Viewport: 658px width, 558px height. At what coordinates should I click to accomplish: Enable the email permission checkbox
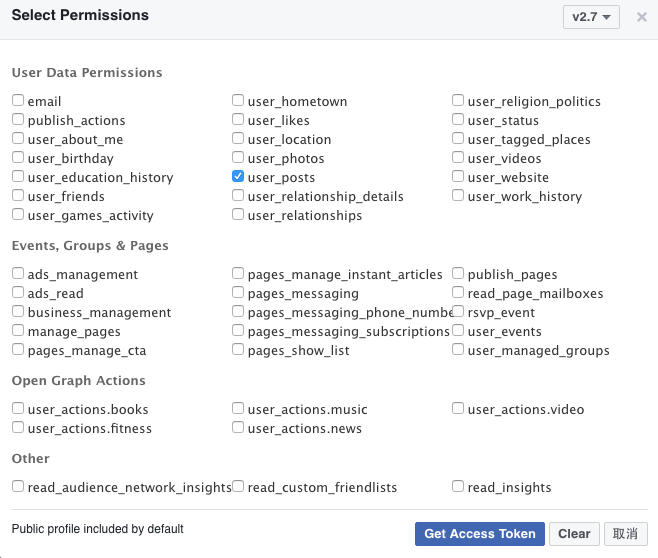18,101
